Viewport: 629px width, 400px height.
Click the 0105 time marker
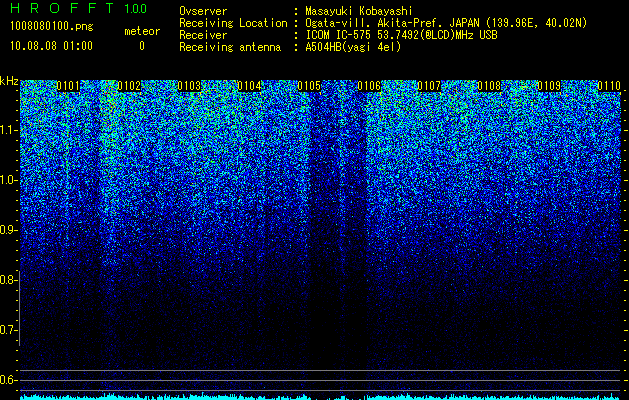click(309, 86)
